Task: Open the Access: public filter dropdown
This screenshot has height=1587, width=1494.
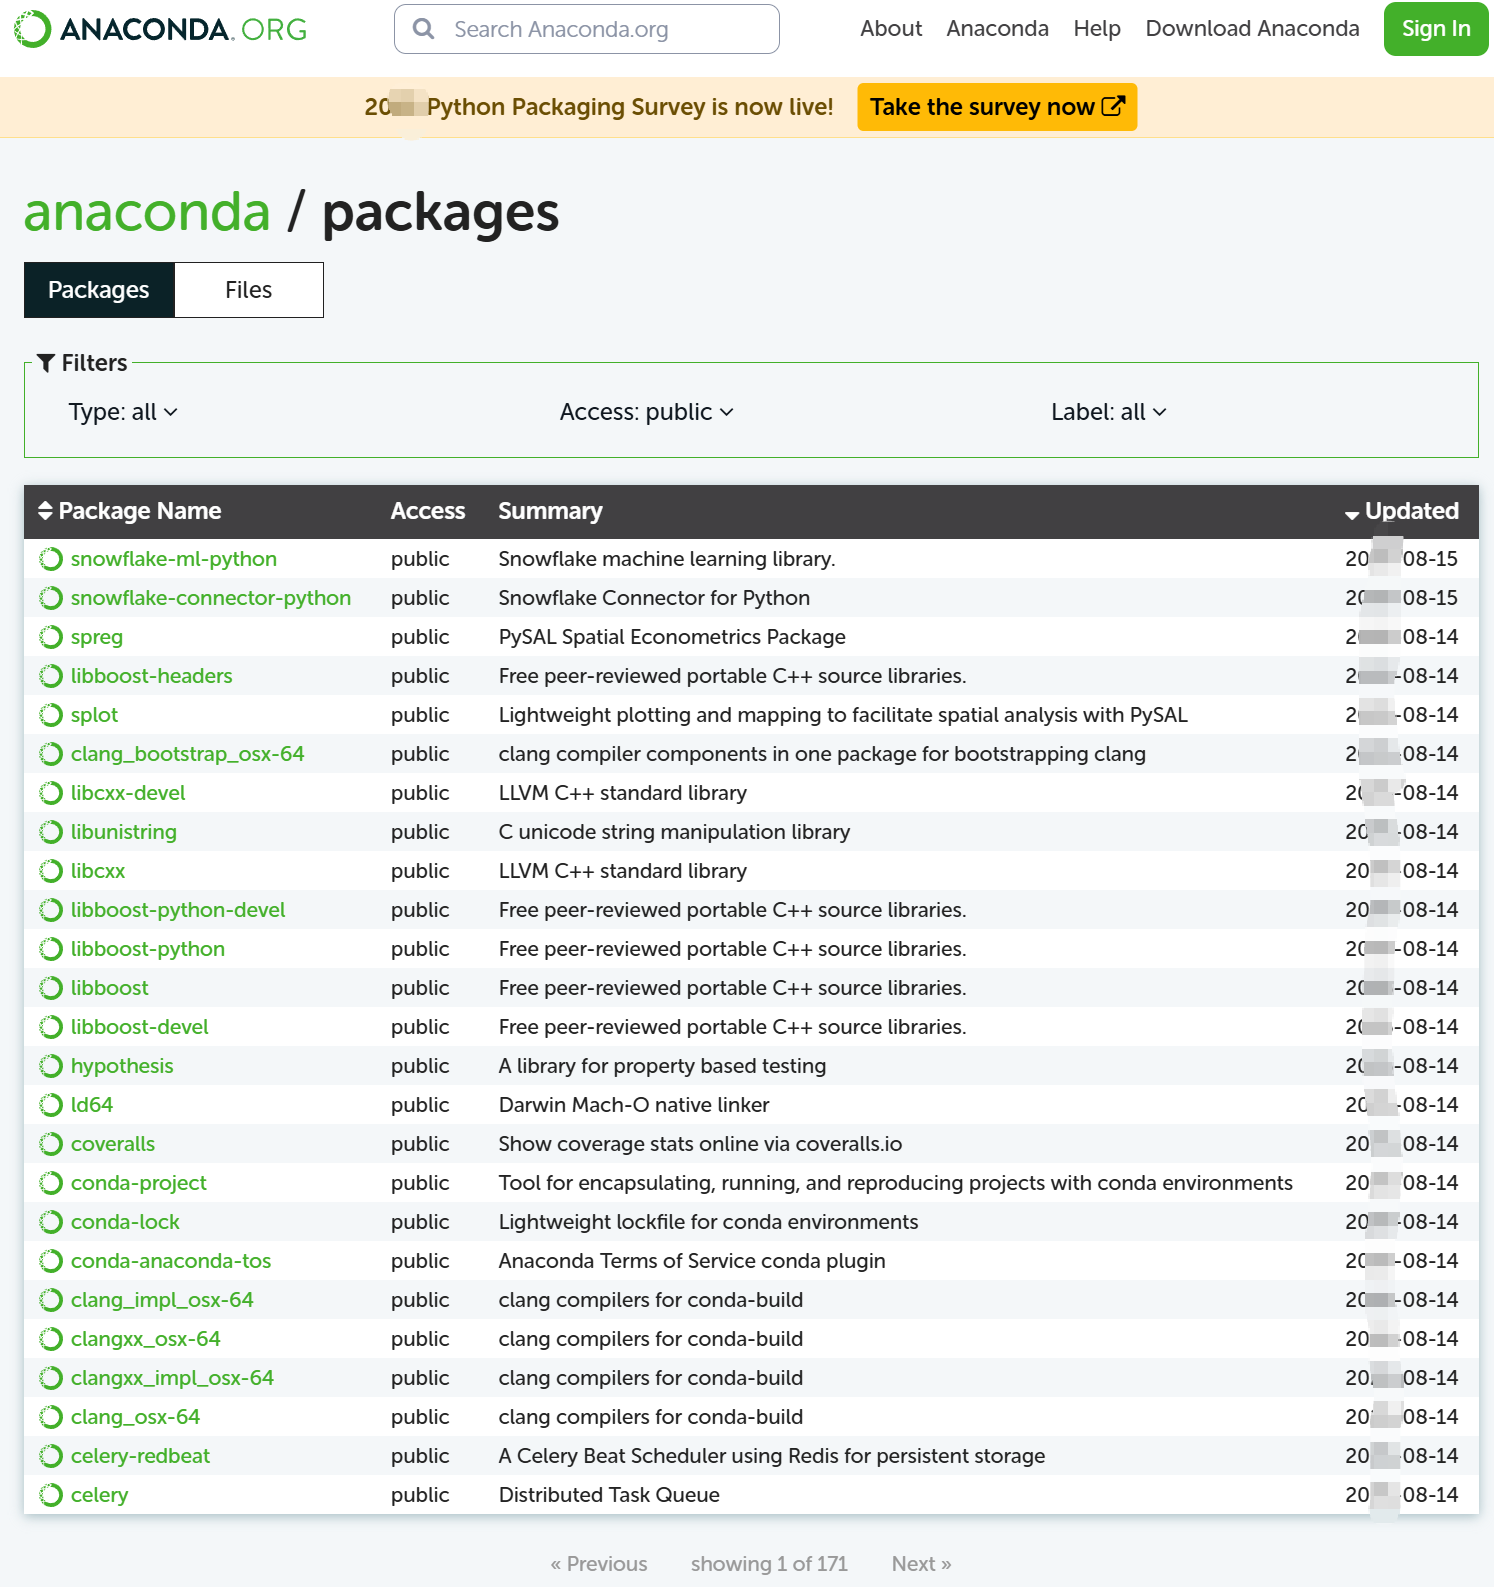Action: (647, 412)
